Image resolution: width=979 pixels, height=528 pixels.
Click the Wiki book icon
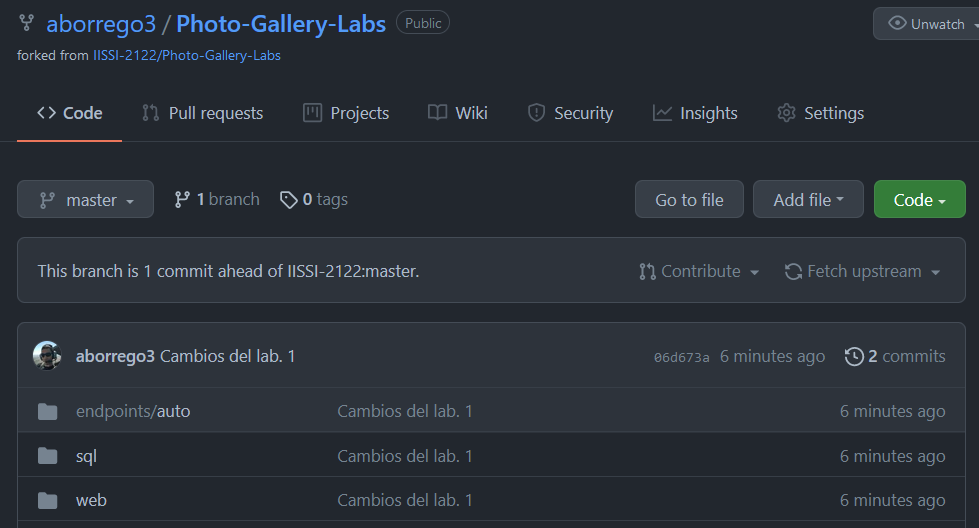coord(437,112)
